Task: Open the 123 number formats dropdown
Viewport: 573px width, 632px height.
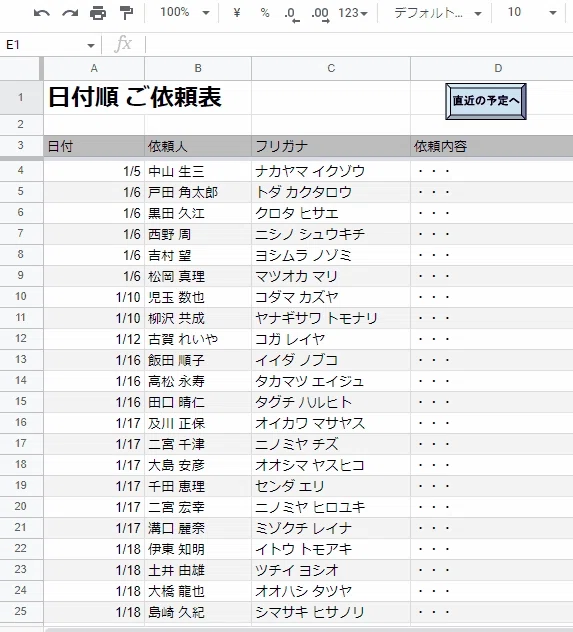Action: point(353,13)
